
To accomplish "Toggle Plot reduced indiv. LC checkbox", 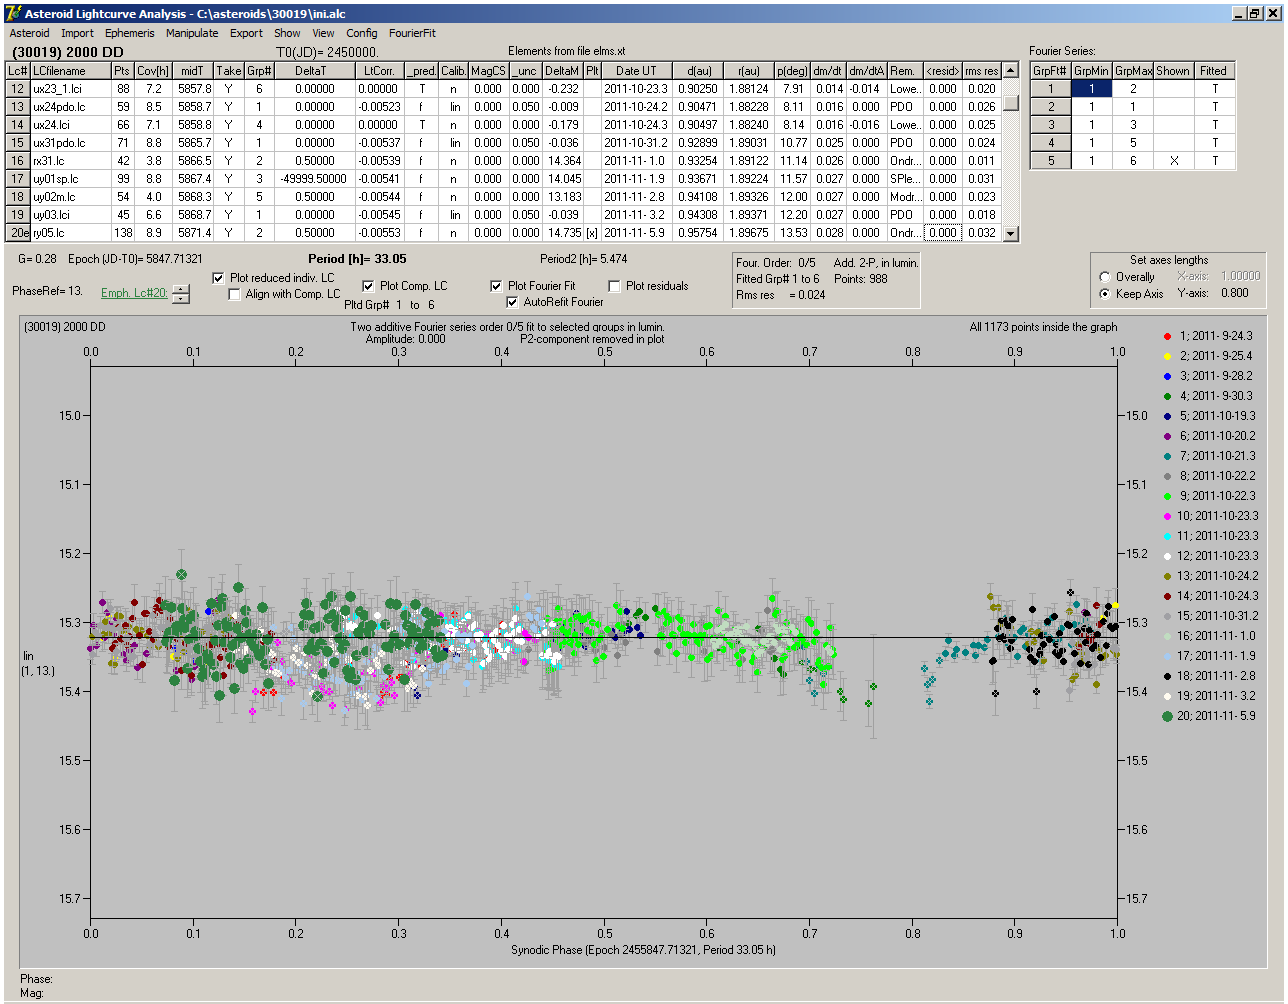I will (x=219, y=278).
